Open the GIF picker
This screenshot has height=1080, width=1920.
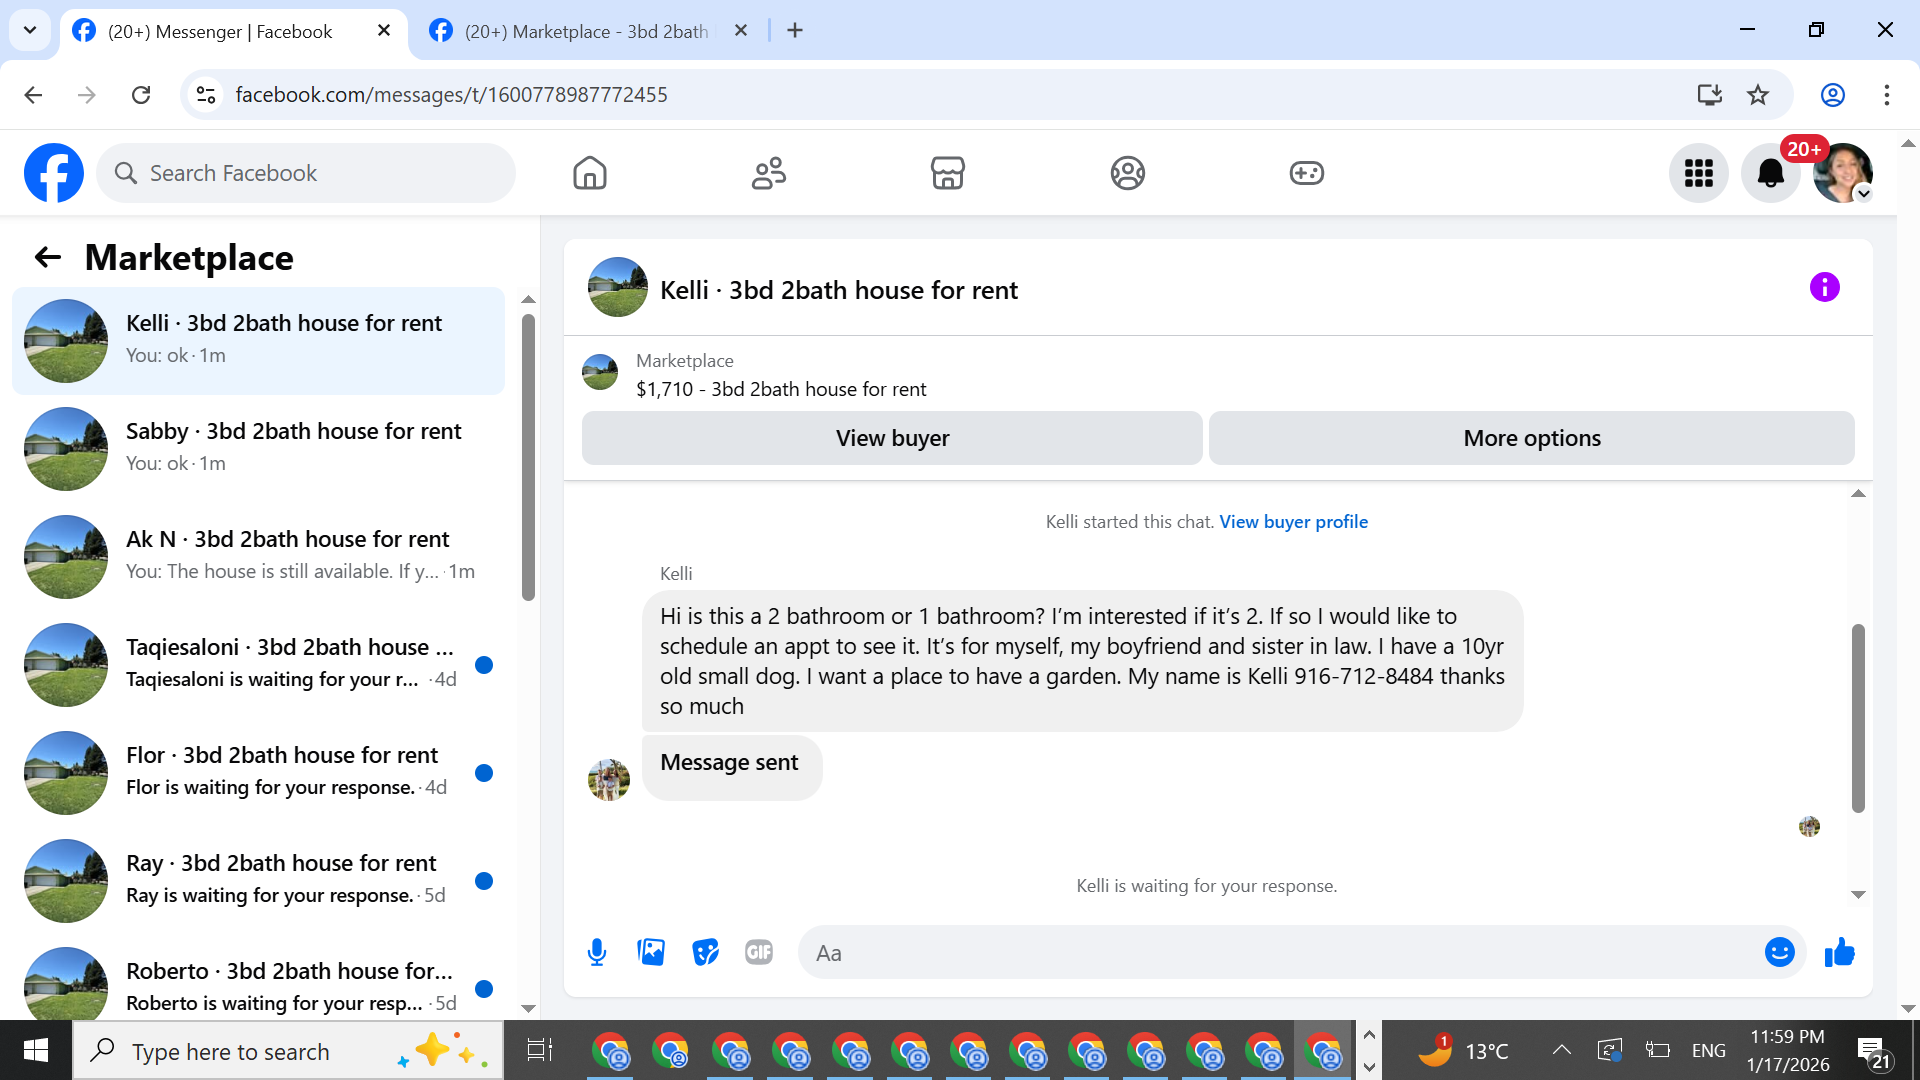click(x=759, y=952)
